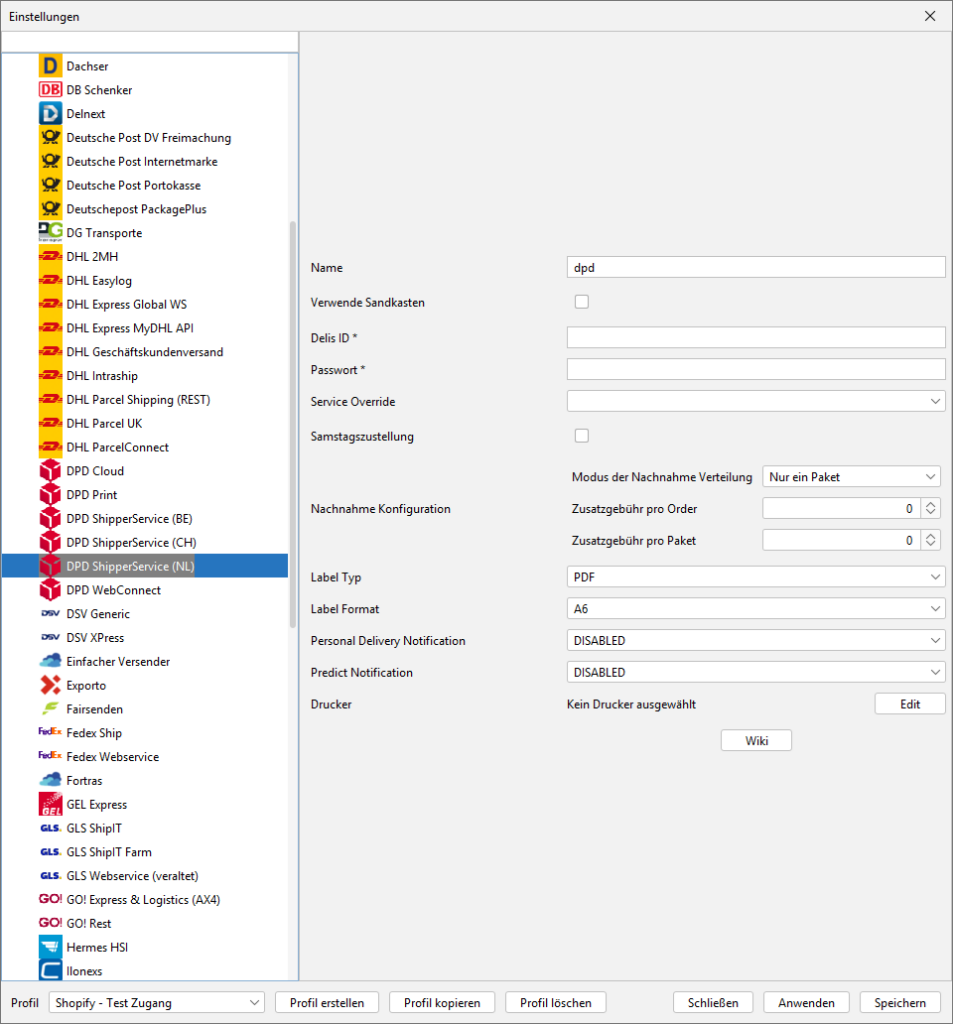Viewport: 953px width, 1024px height.
Task: Click the DB Schenker logo icon
Action: click(x=50, y=90)
